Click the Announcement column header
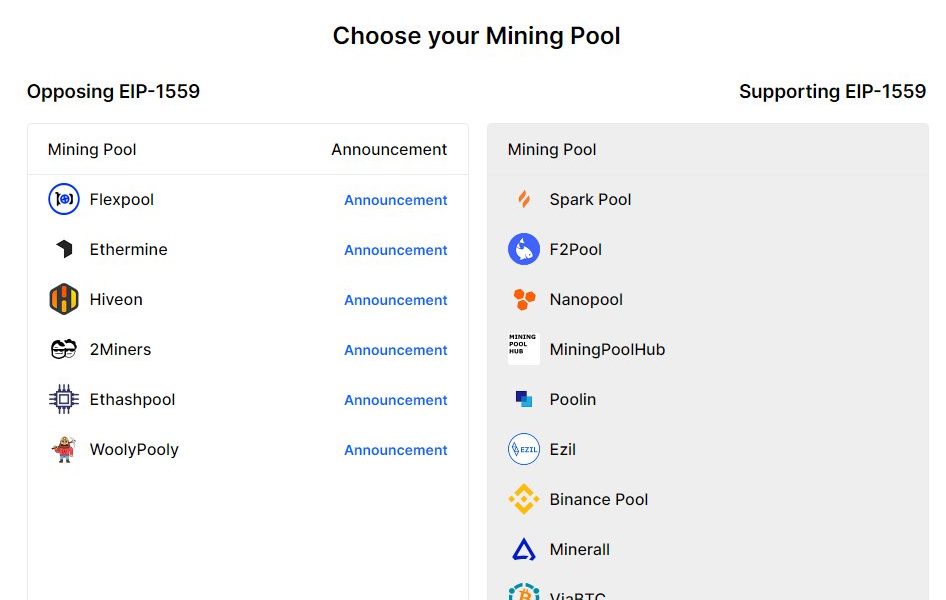The height and width of the screenshot is (600, 946). point(389,150)
